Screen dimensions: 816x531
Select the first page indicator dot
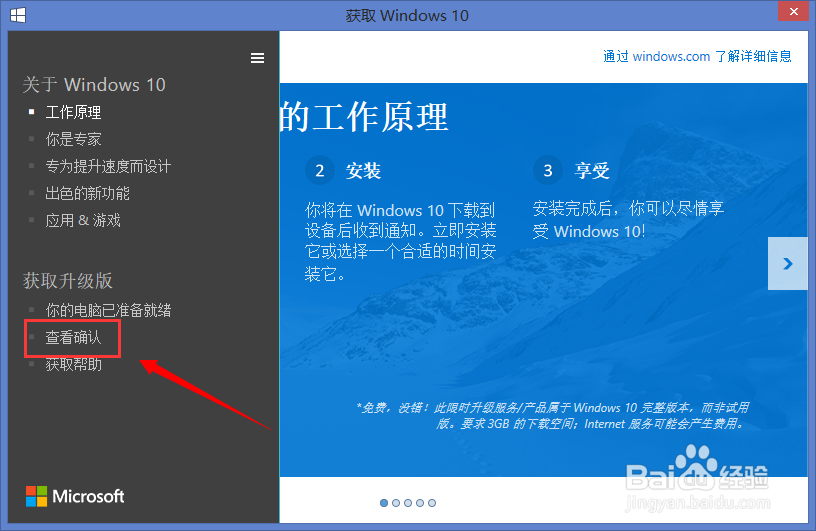coord(384,503)
